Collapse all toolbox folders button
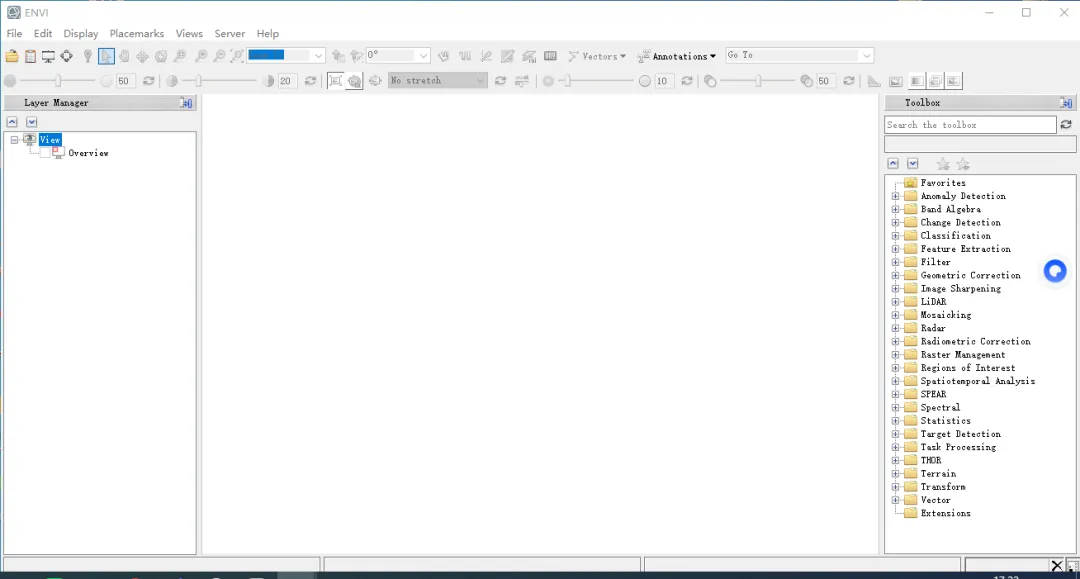The height and width of the screenshot is (579, 1080). click(893, 164)
